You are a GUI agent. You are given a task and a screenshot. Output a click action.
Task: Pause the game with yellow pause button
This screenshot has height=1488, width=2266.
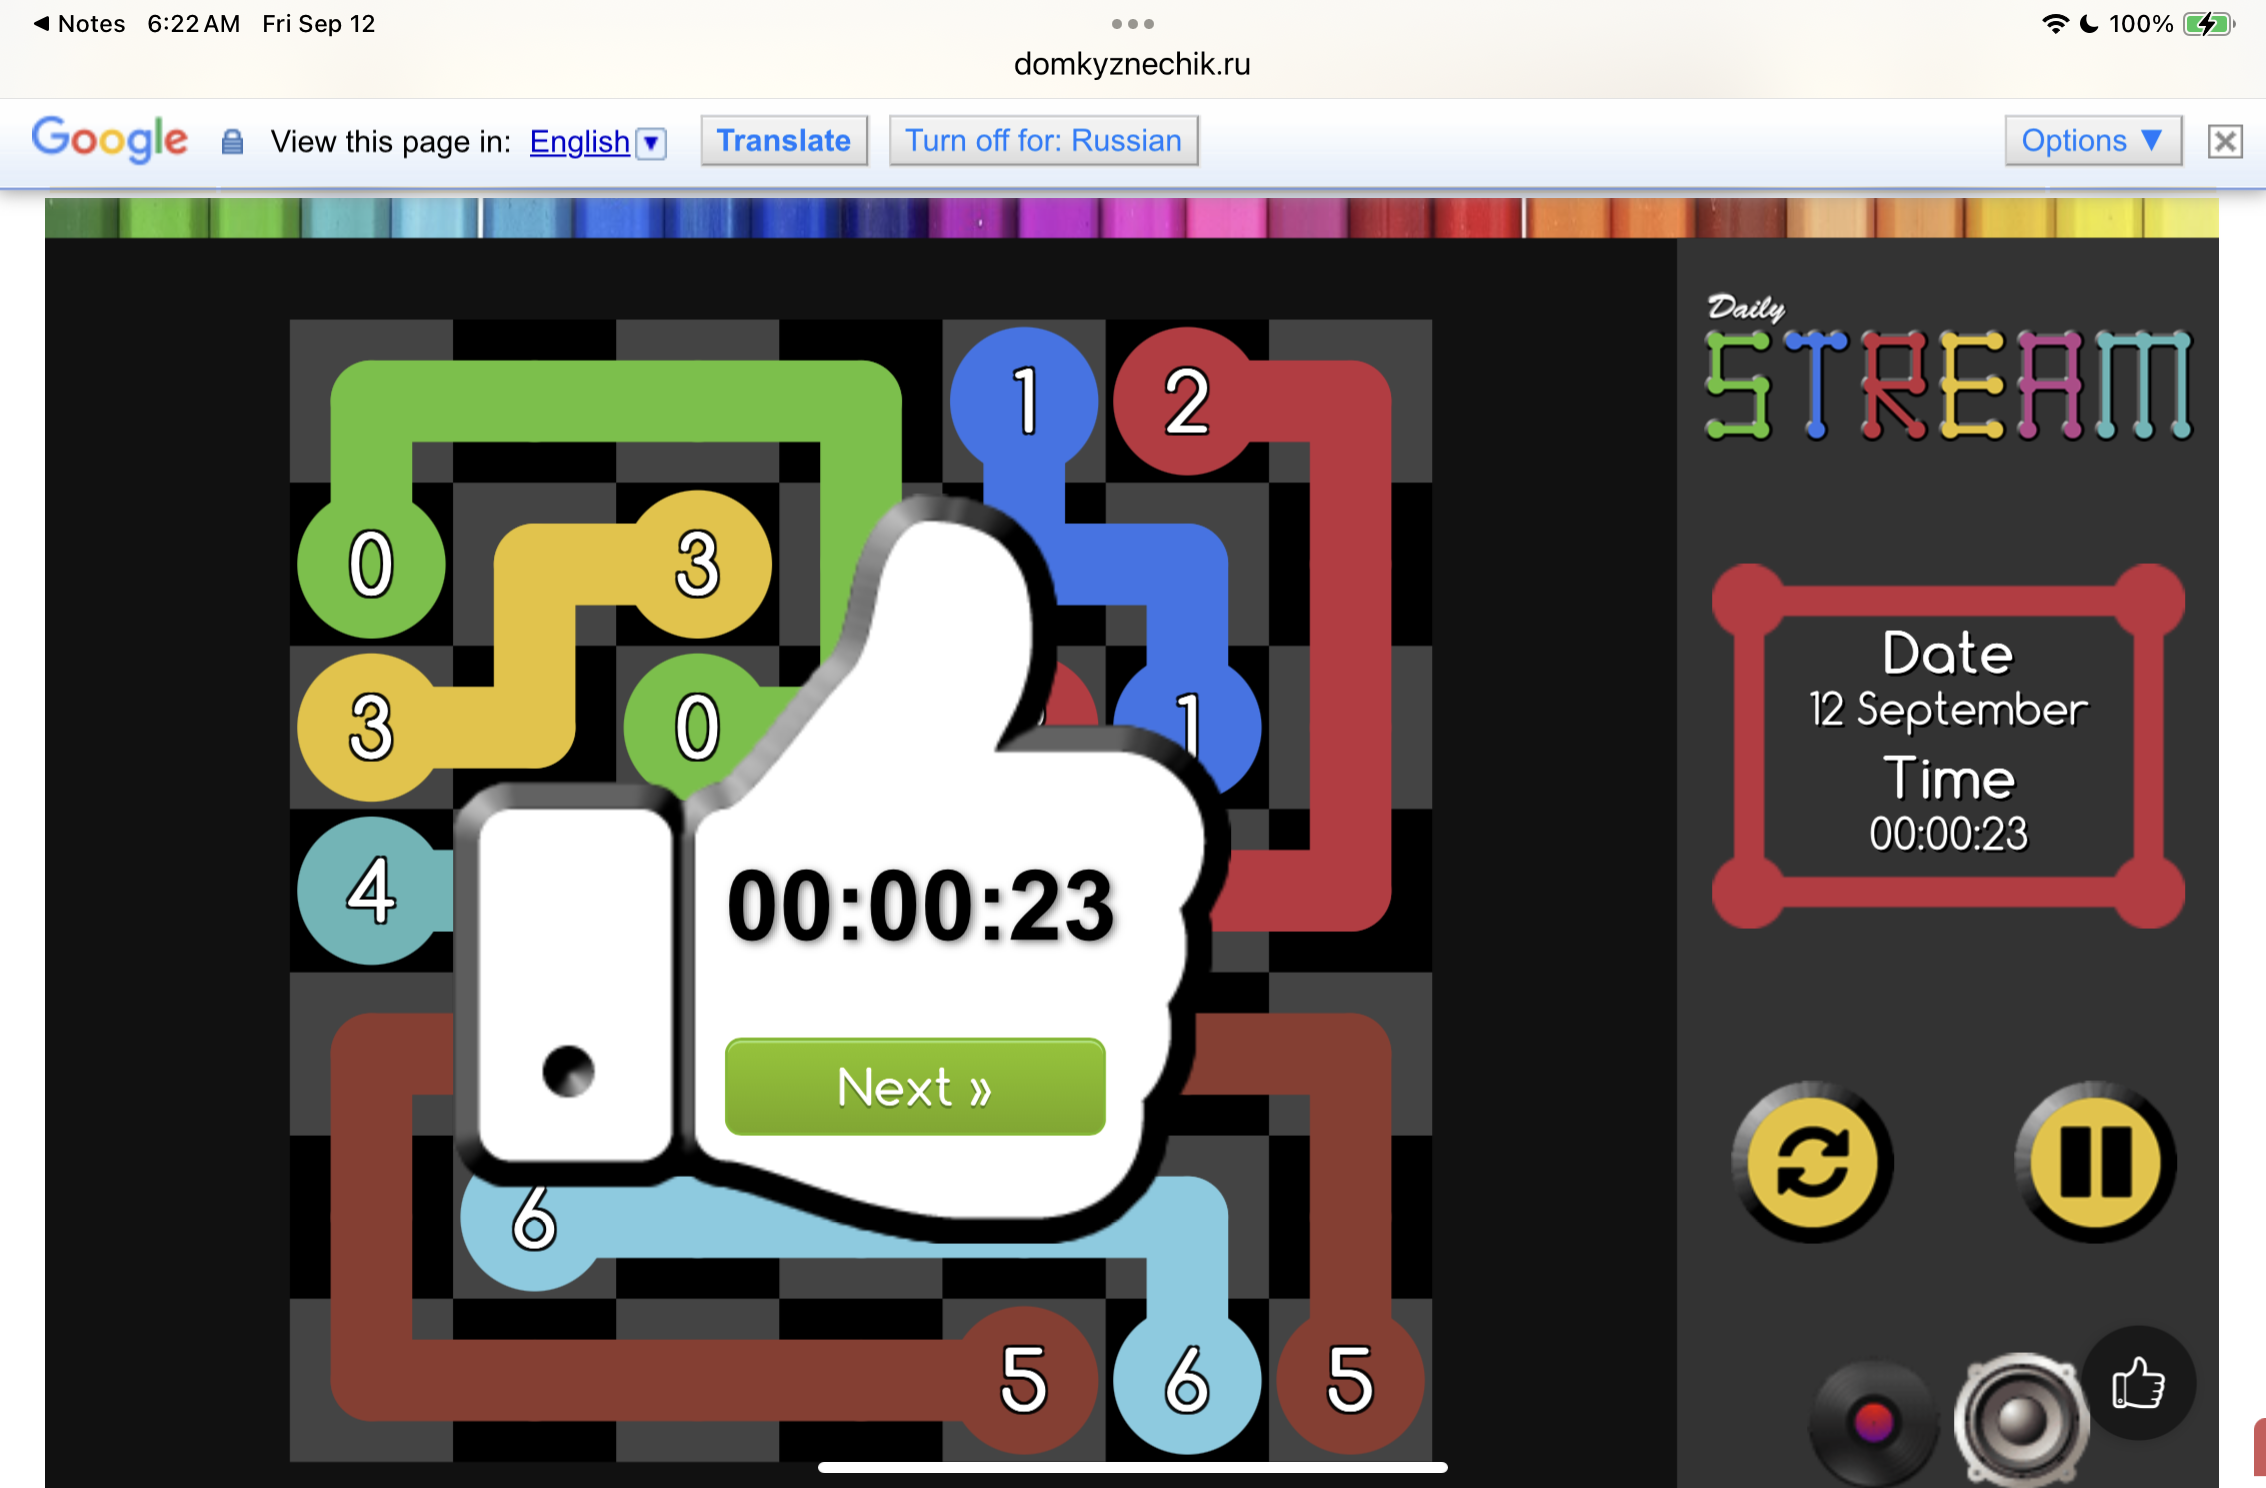2095,1162
